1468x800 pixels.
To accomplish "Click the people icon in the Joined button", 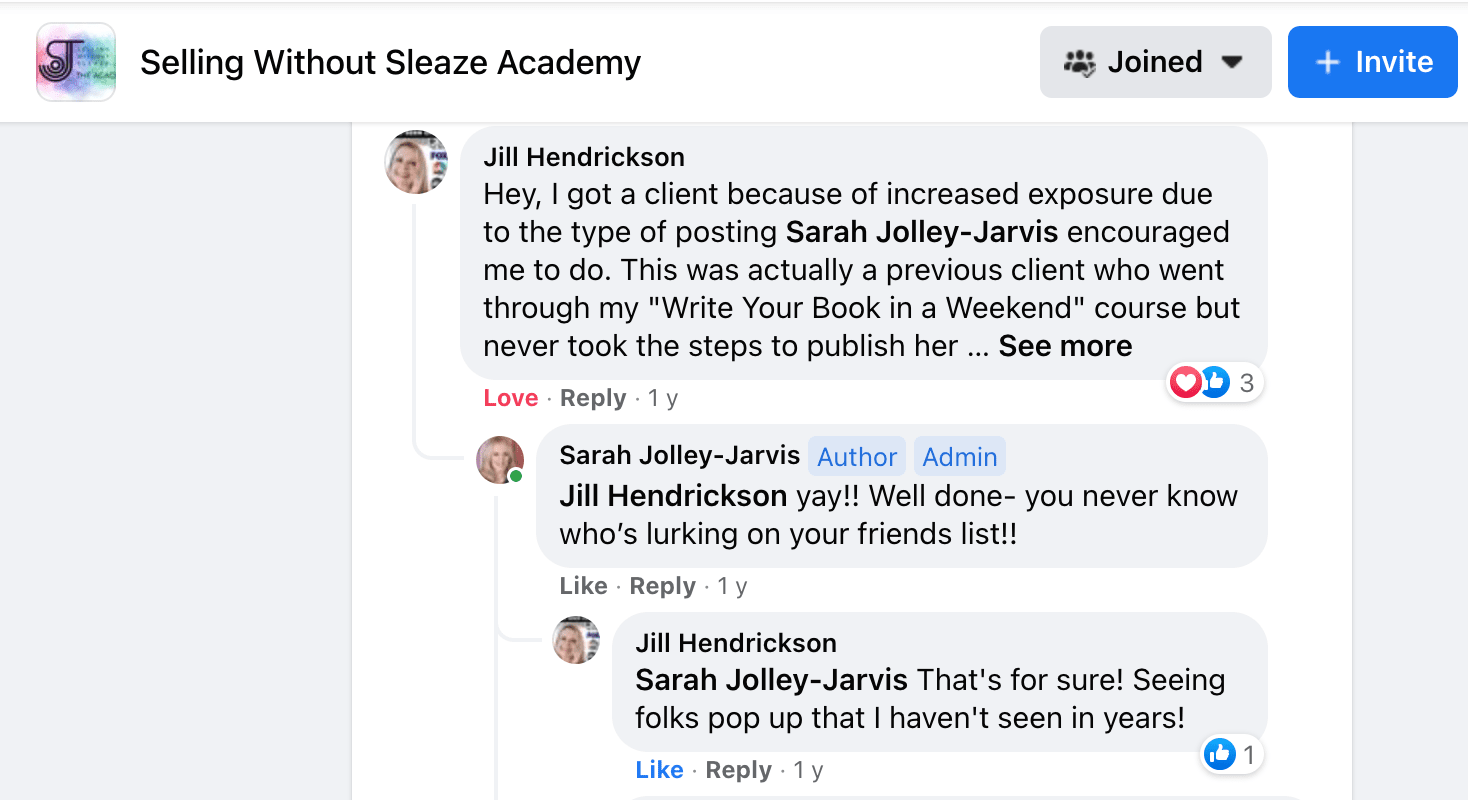I will pyautogui.click(x=1080, y=62).
